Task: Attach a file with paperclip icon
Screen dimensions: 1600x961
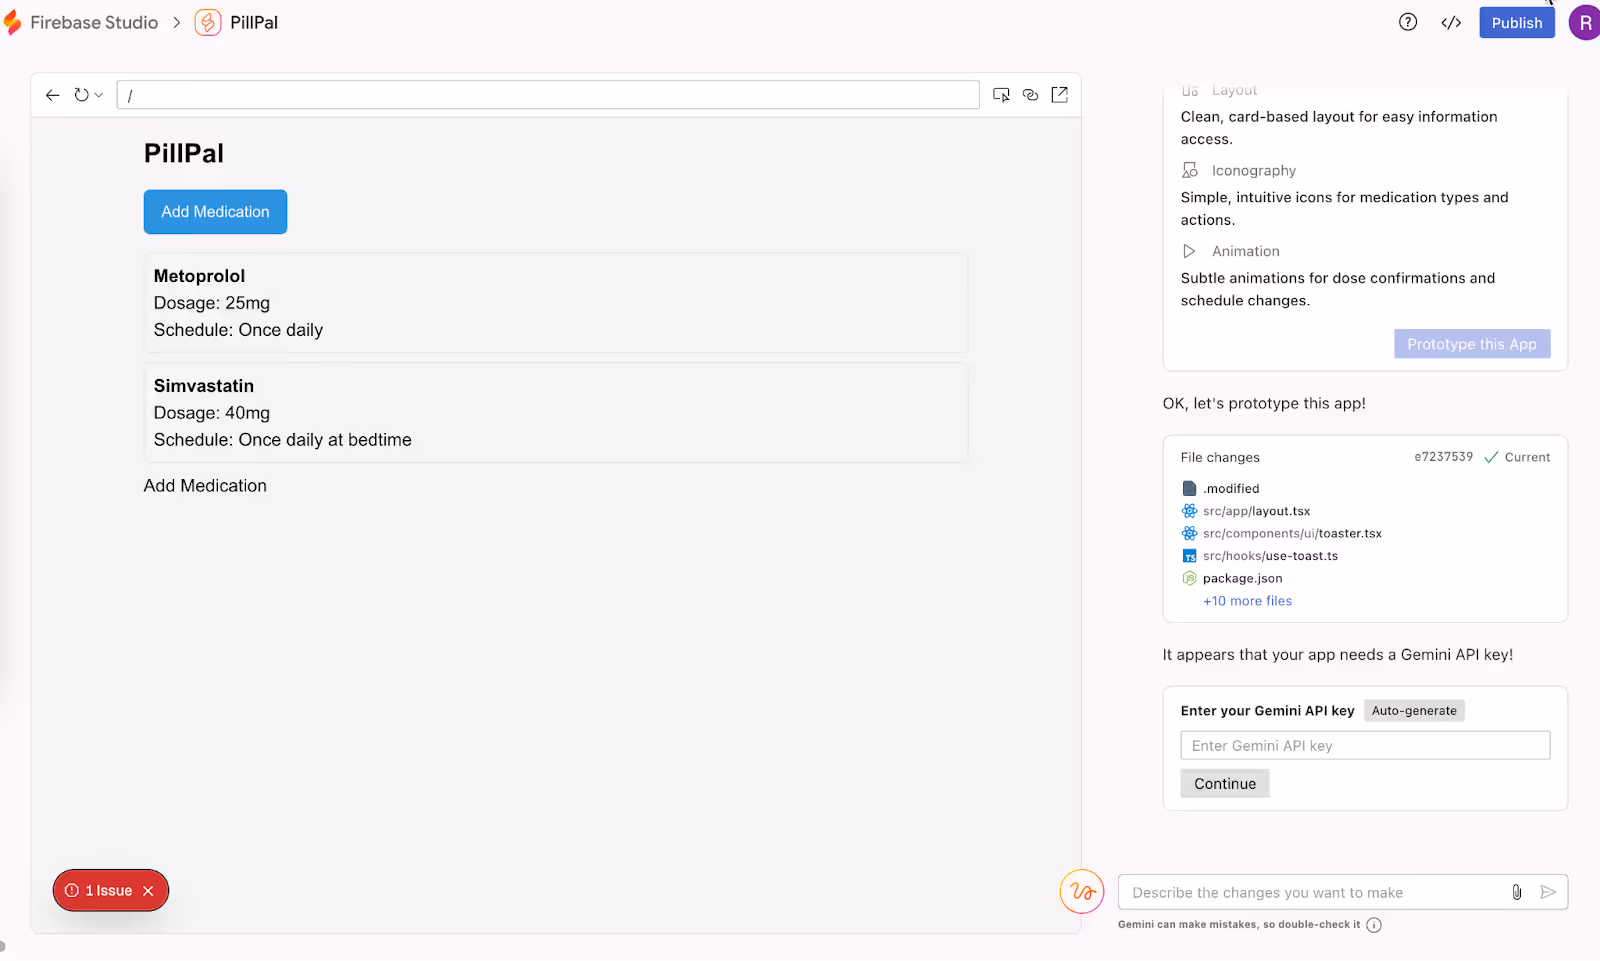Action: point(1517,892)
